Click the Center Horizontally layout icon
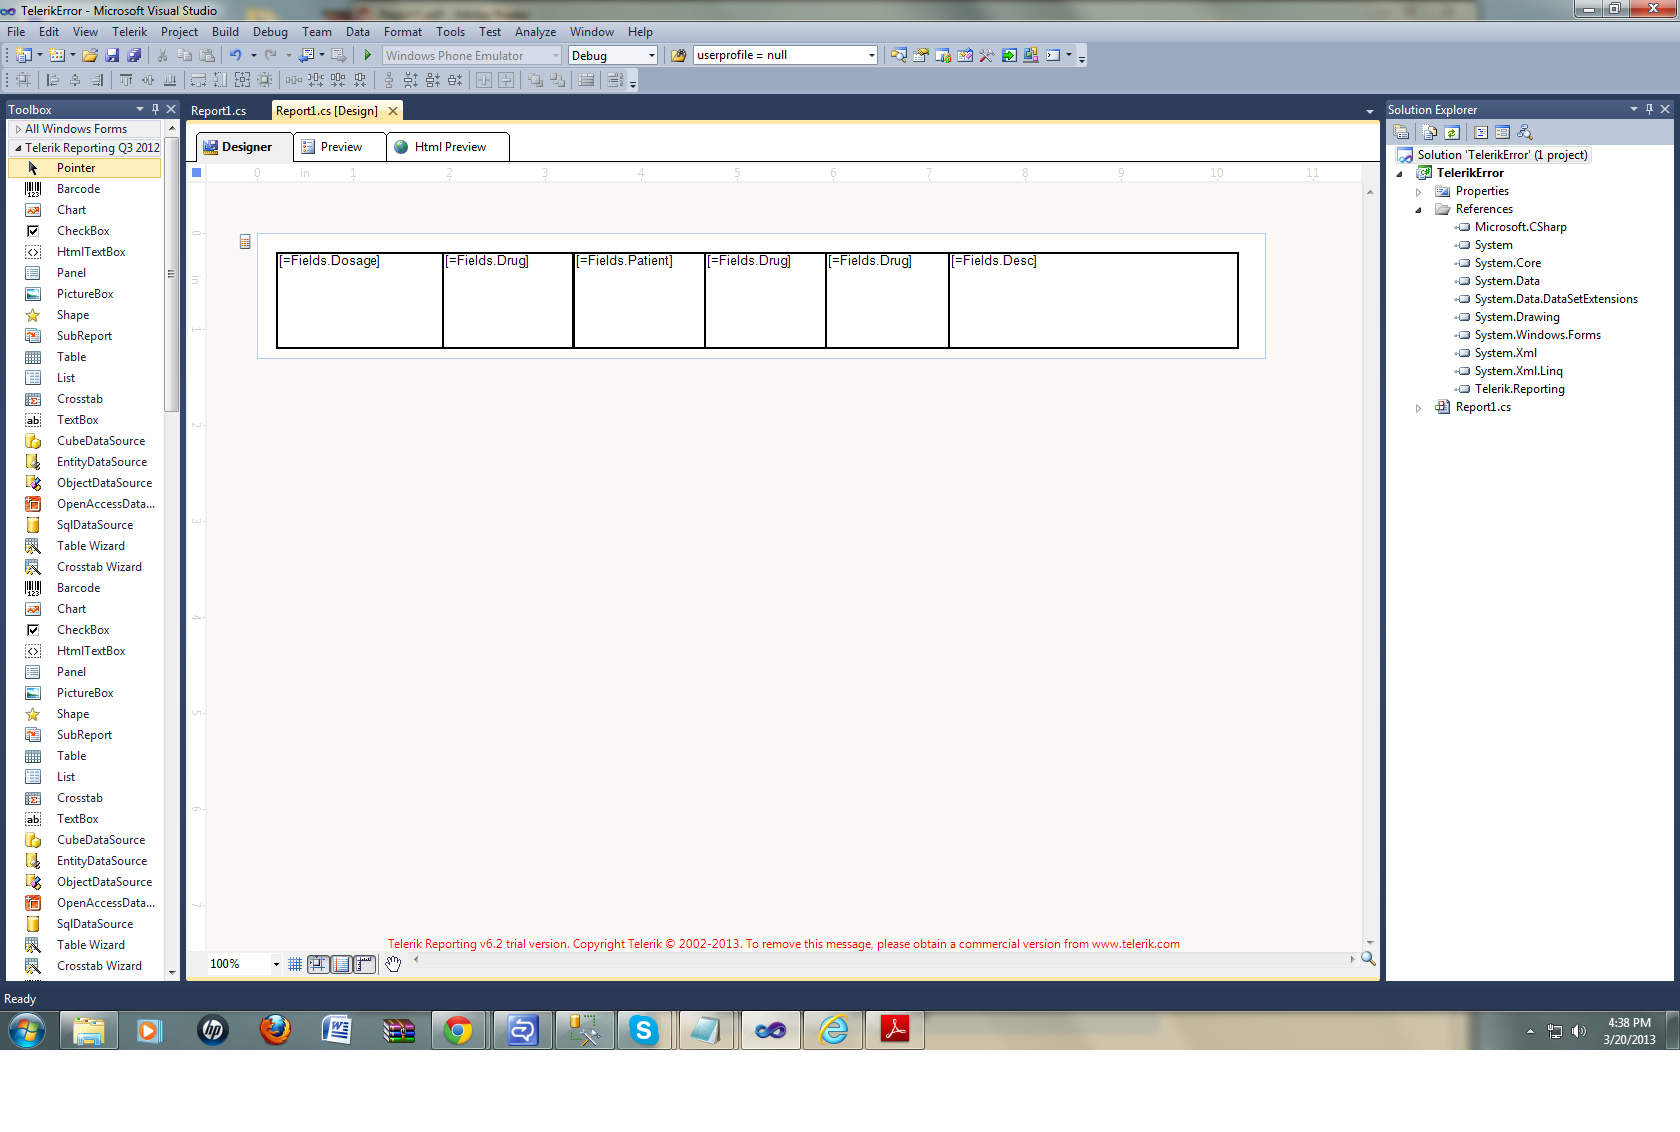This screenshot has height=1132, width=1680. [484, 80]
